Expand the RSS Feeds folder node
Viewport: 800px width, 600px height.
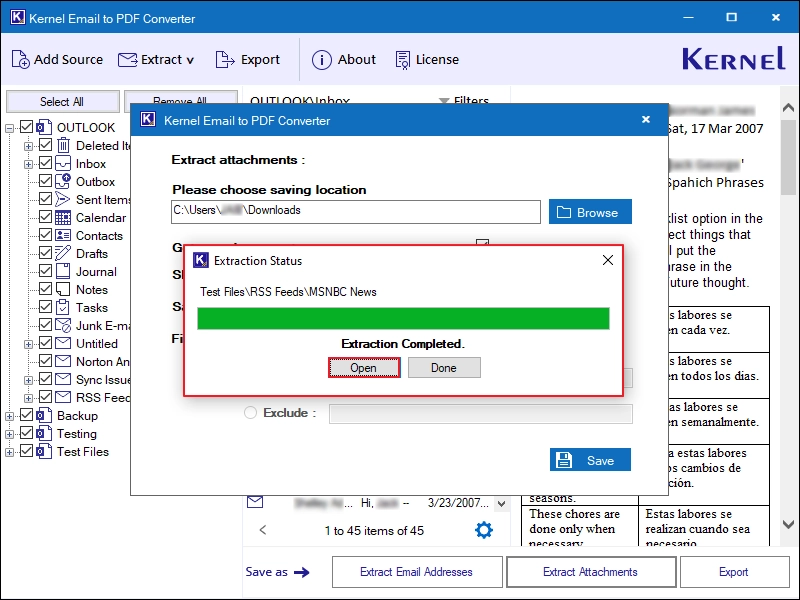point(28,398)
